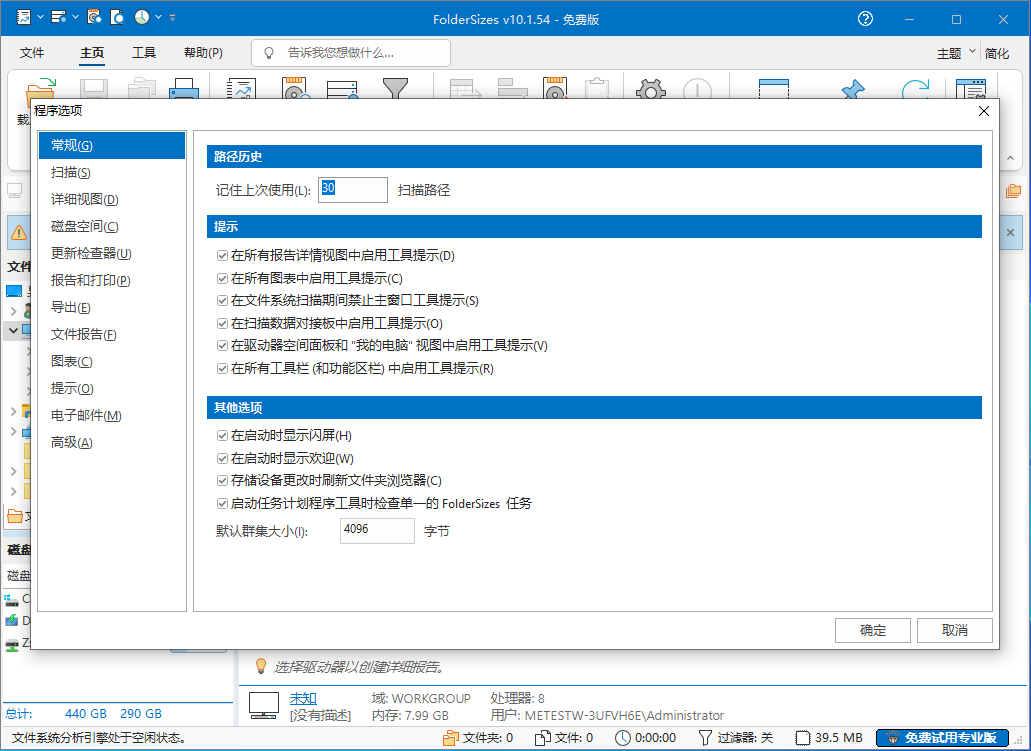Select the 磁盘空间(C) options category
The height and width of the screenshot is (751, 1031).
pyautogui.click(x=112, y=226)
